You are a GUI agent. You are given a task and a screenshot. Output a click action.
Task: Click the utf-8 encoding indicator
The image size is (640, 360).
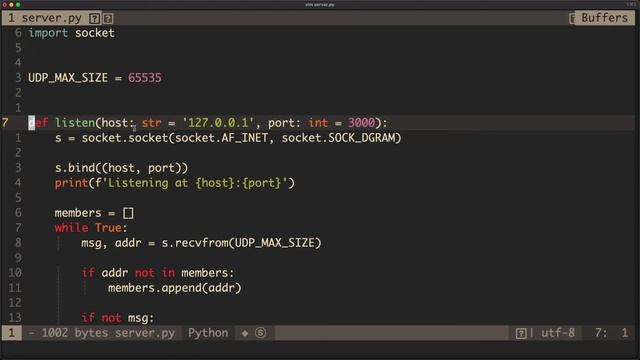click(x=558, y=333)
